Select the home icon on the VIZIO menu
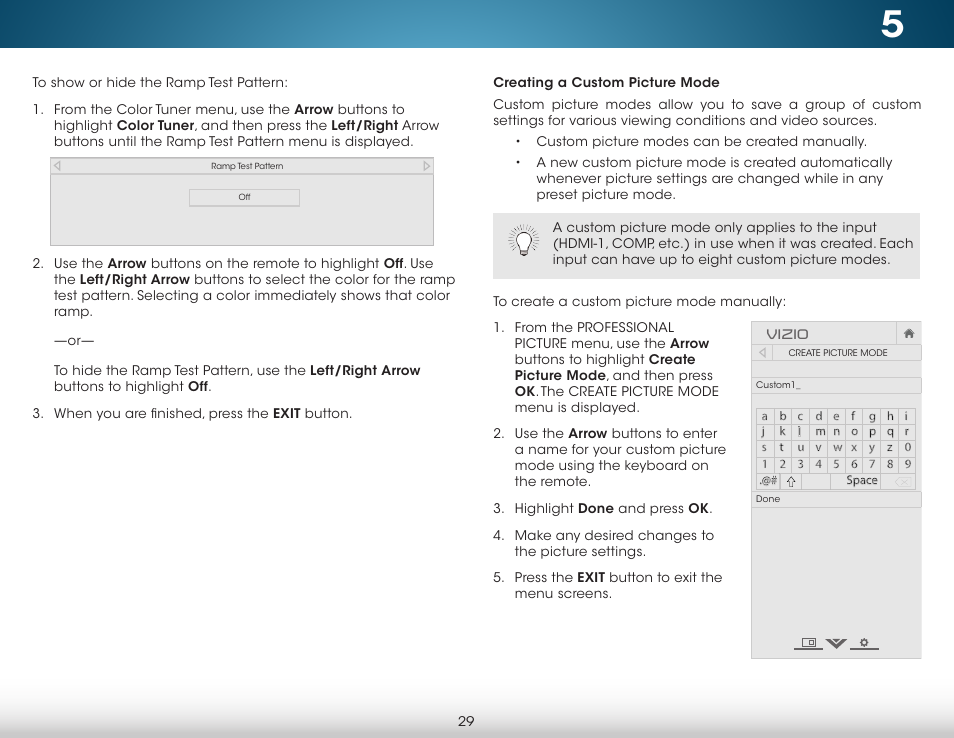Viewport: 954px width, 738px height. click(x=907, y=332)
